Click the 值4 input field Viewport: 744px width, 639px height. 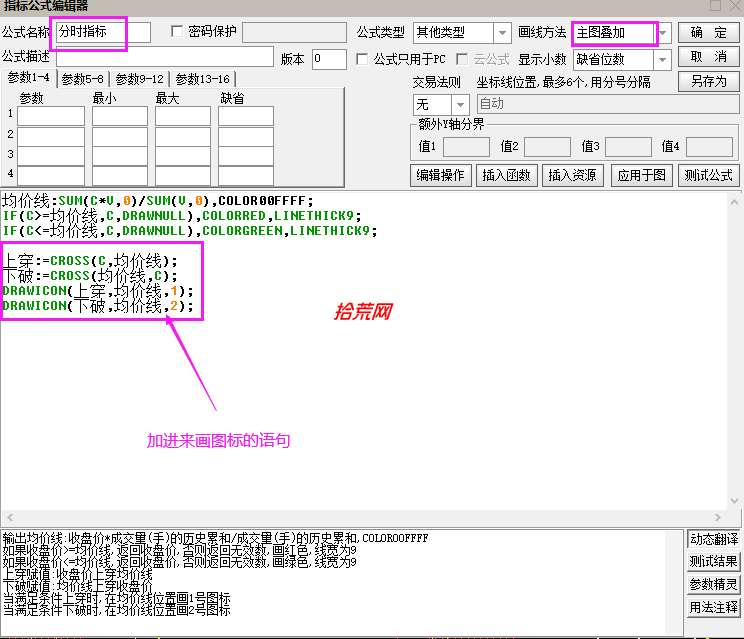tap(709, 147)
